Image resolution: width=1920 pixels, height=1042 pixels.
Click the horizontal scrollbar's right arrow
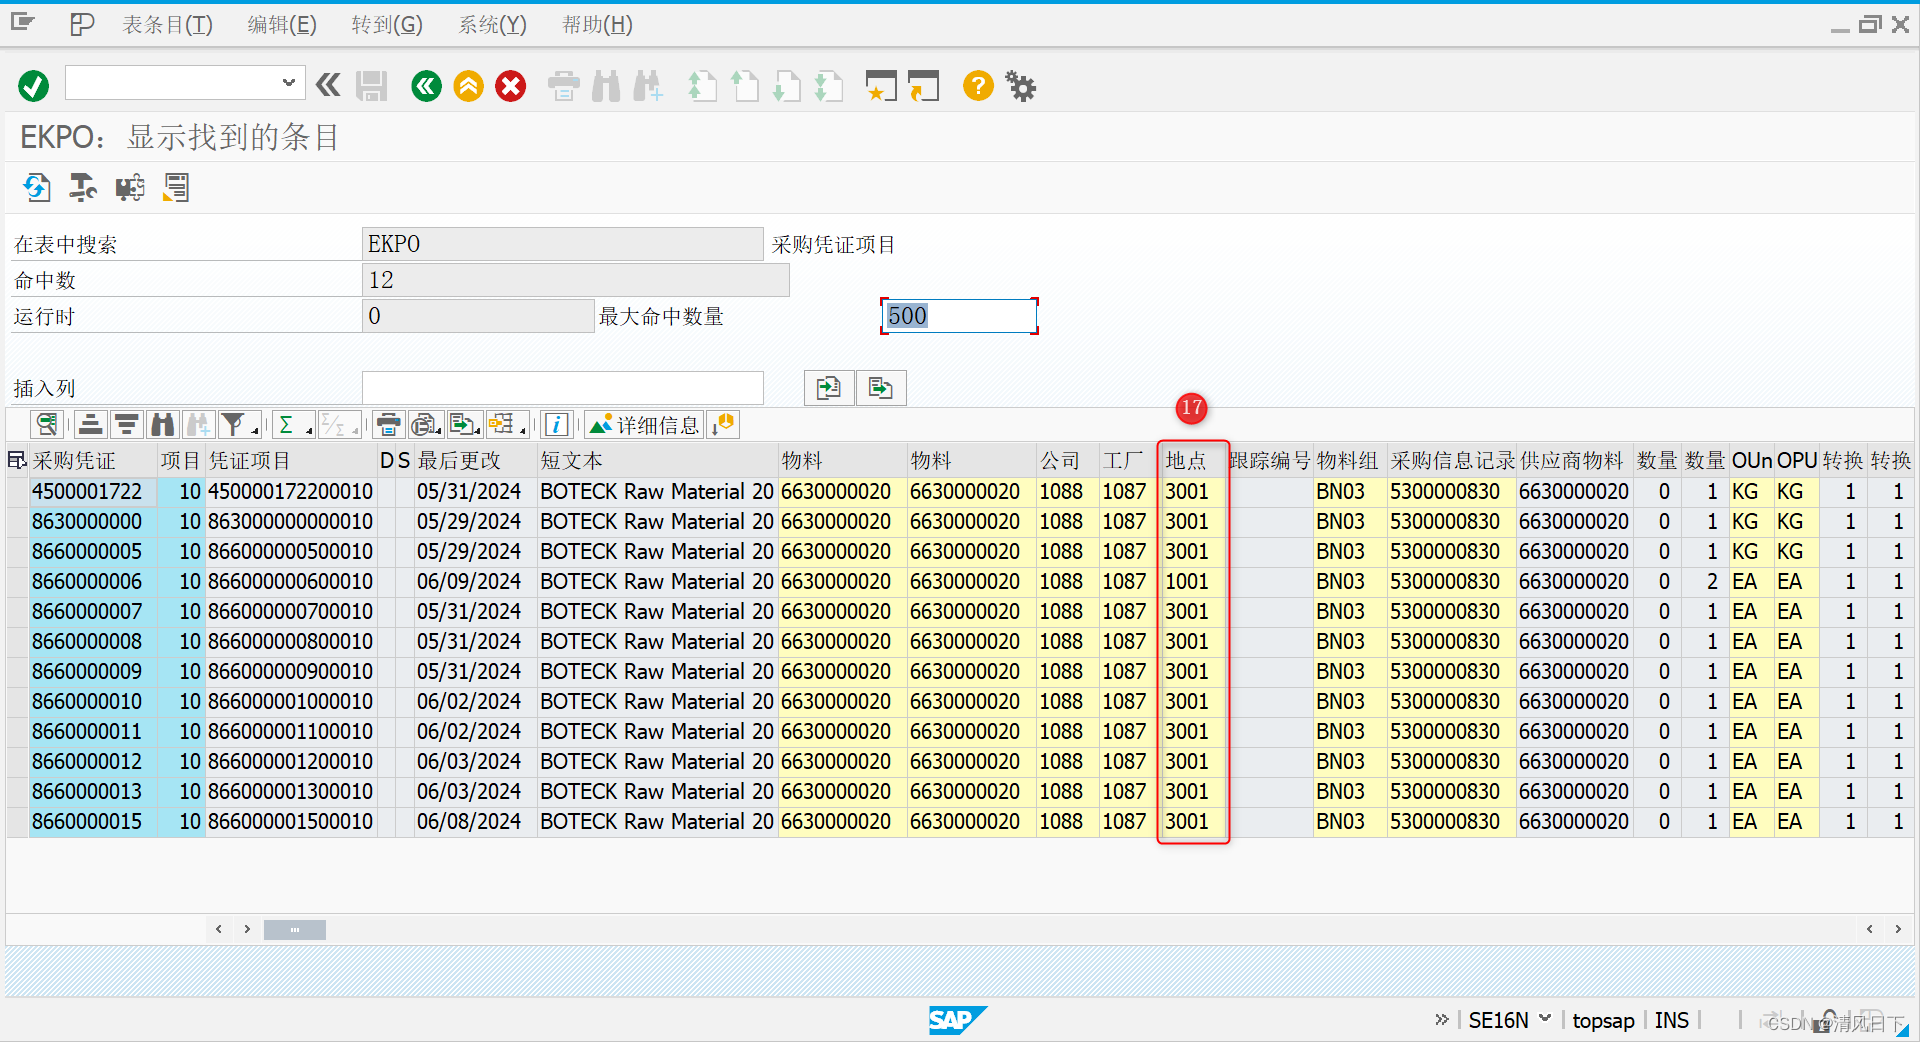coord(1897,929)
